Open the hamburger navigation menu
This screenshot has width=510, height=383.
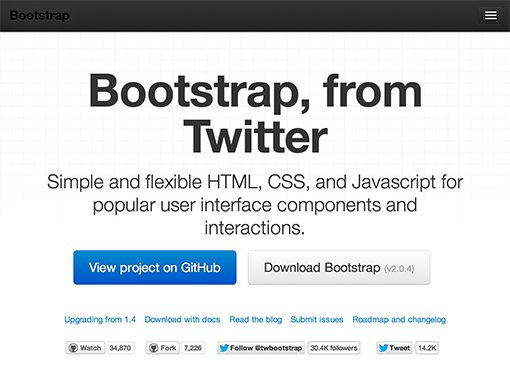point(491,15)
